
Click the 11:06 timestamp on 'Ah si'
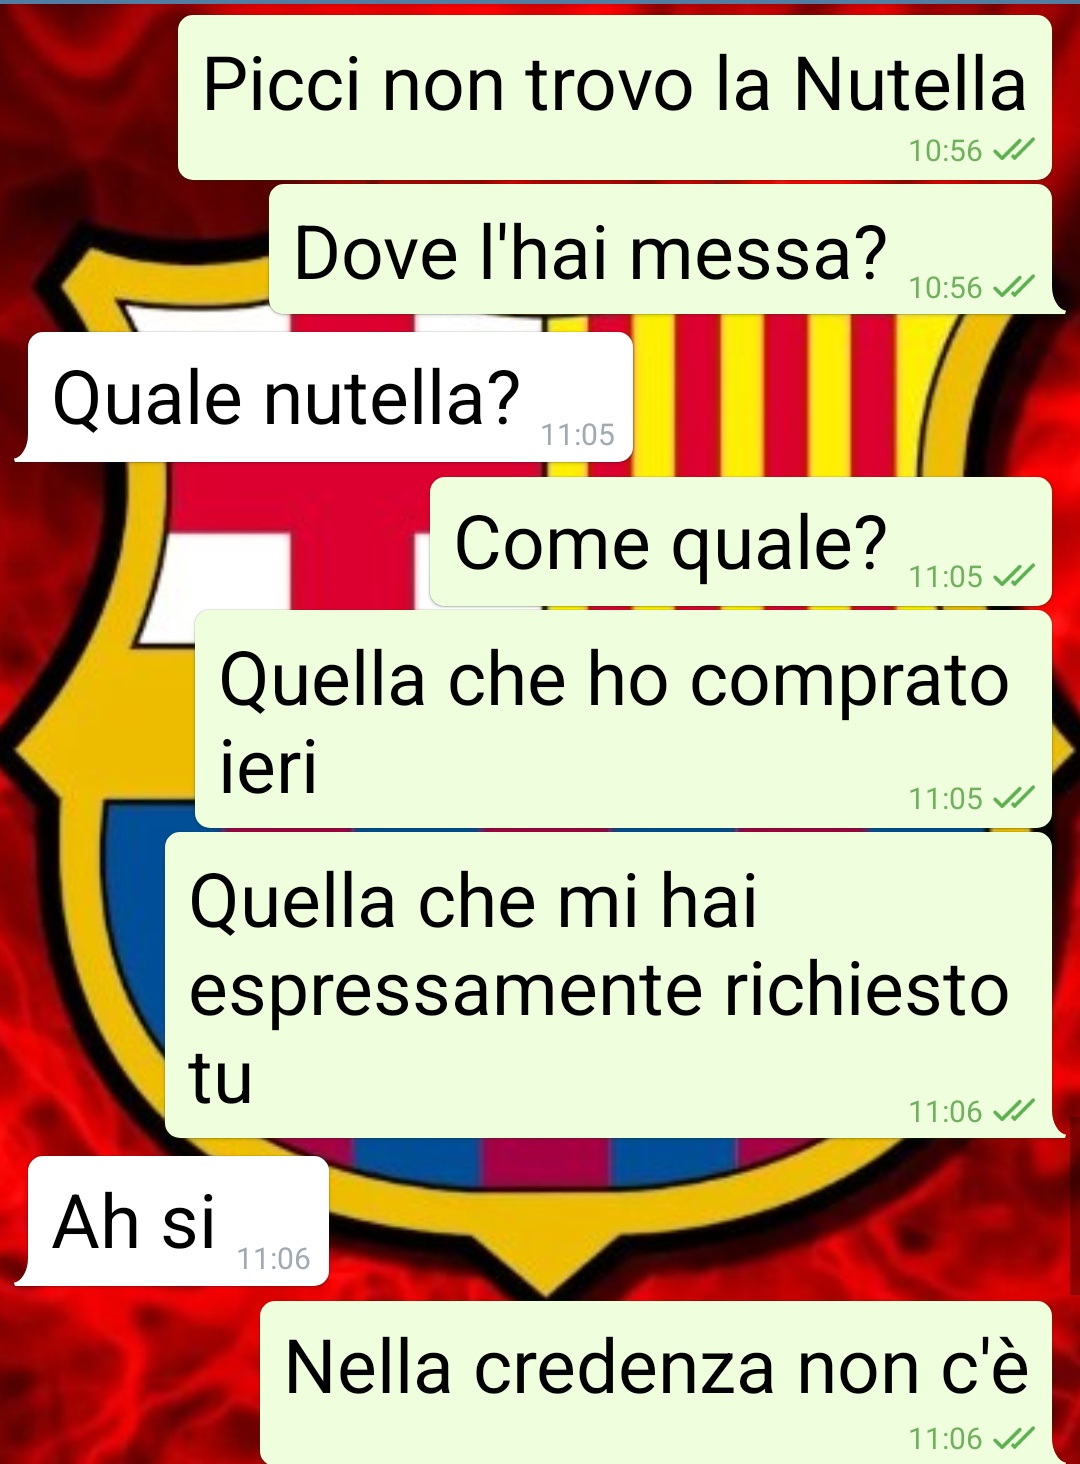point(274,1258)
